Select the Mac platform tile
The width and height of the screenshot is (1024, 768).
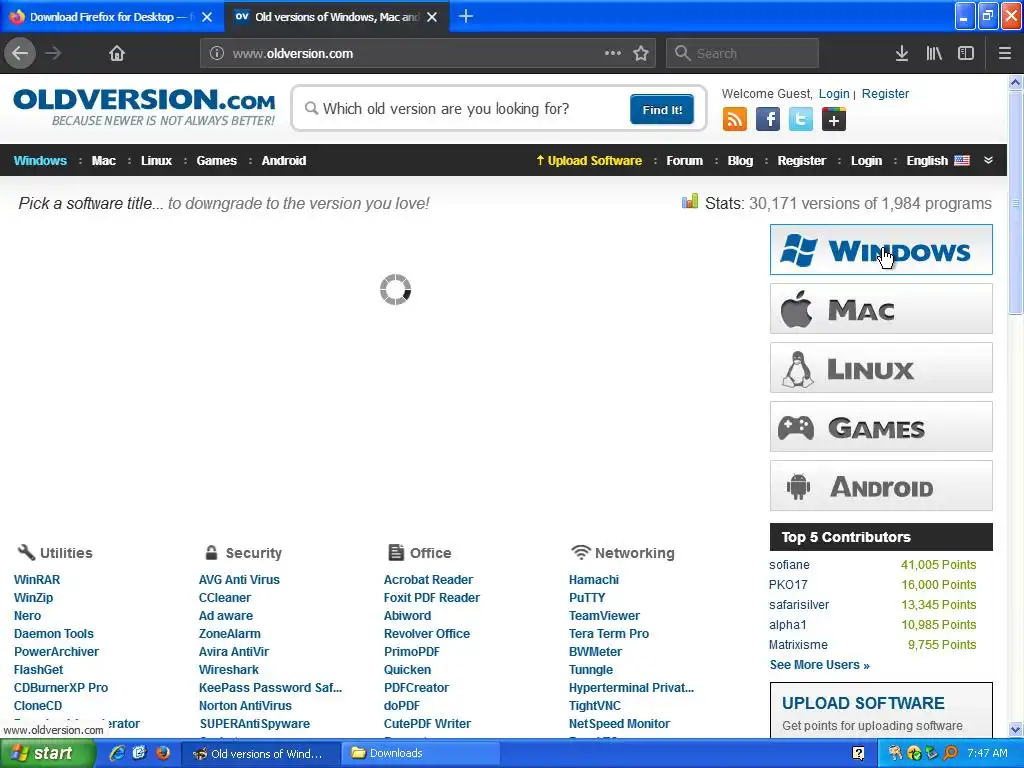click(881, 309)
